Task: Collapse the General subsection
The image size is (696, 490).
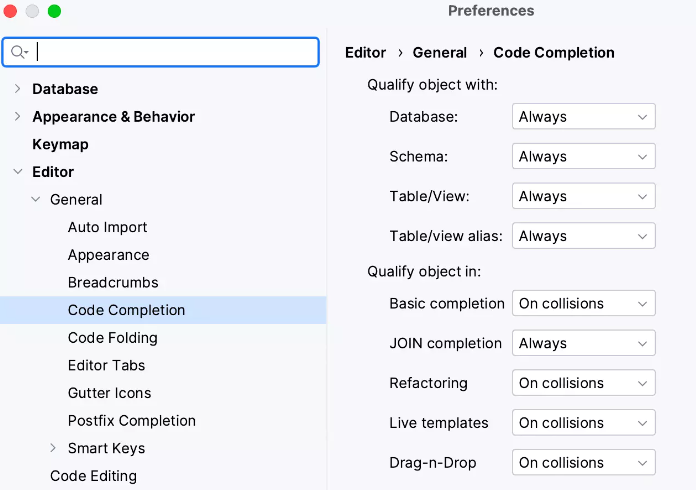Action: tap(35, 200)
